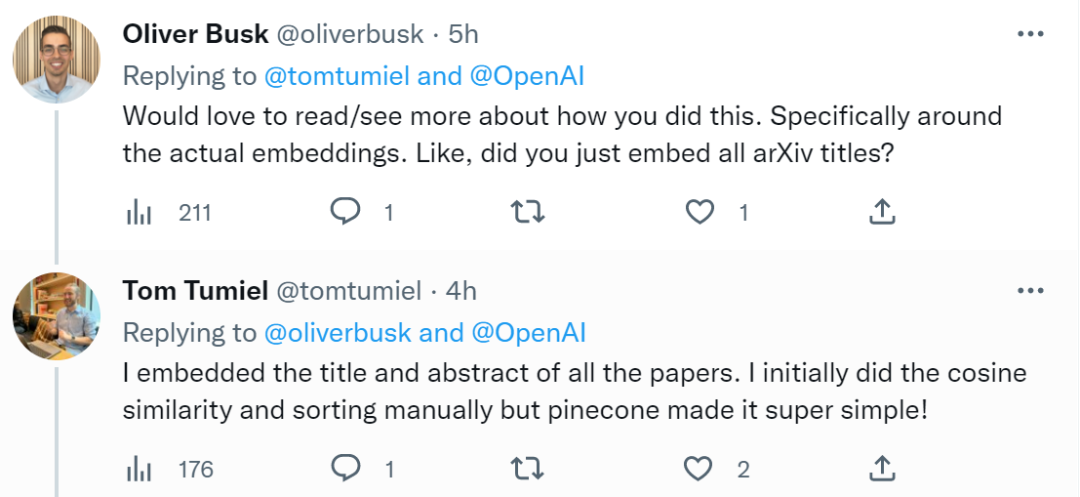Open Oliver Busk display name

[x=195, y=34]
